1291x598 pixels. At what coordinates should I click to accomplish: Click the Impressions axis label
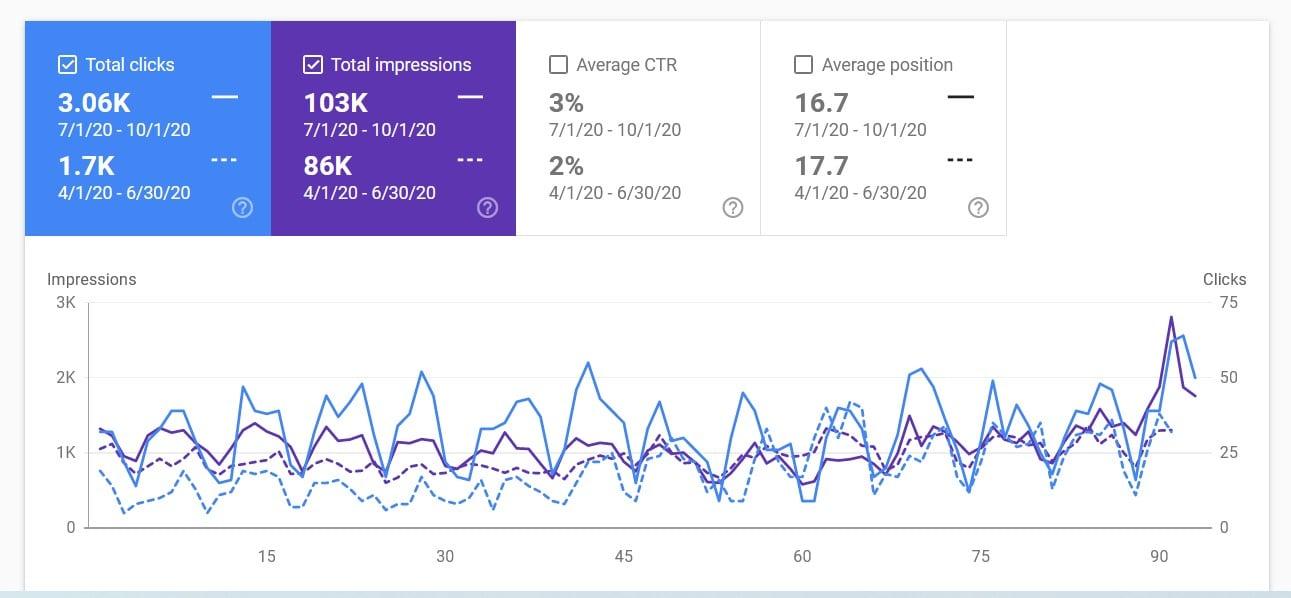92,279
